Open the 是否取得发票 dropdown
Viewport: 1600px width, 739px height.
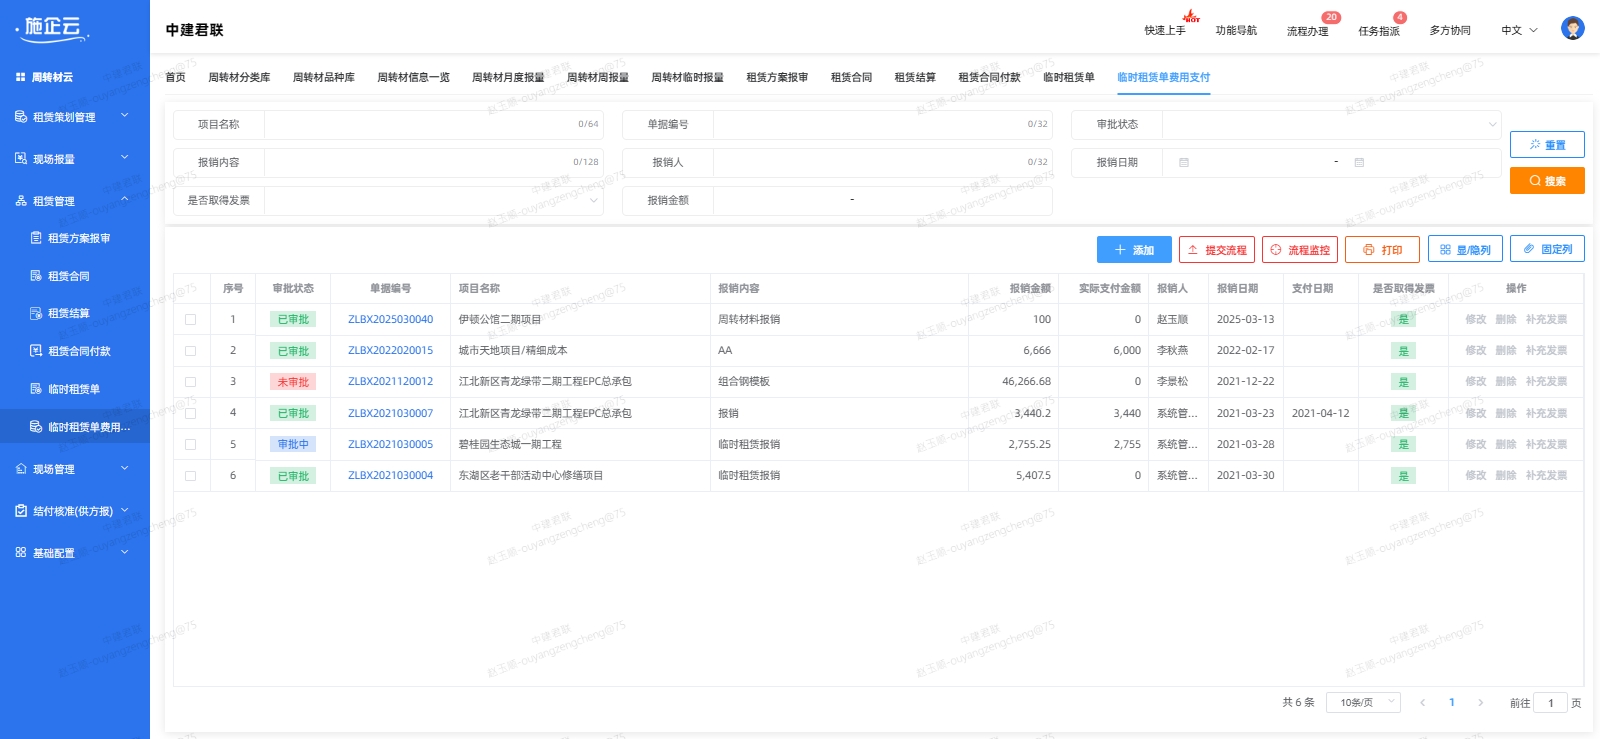pyautogui.click(x=433, y=200)
